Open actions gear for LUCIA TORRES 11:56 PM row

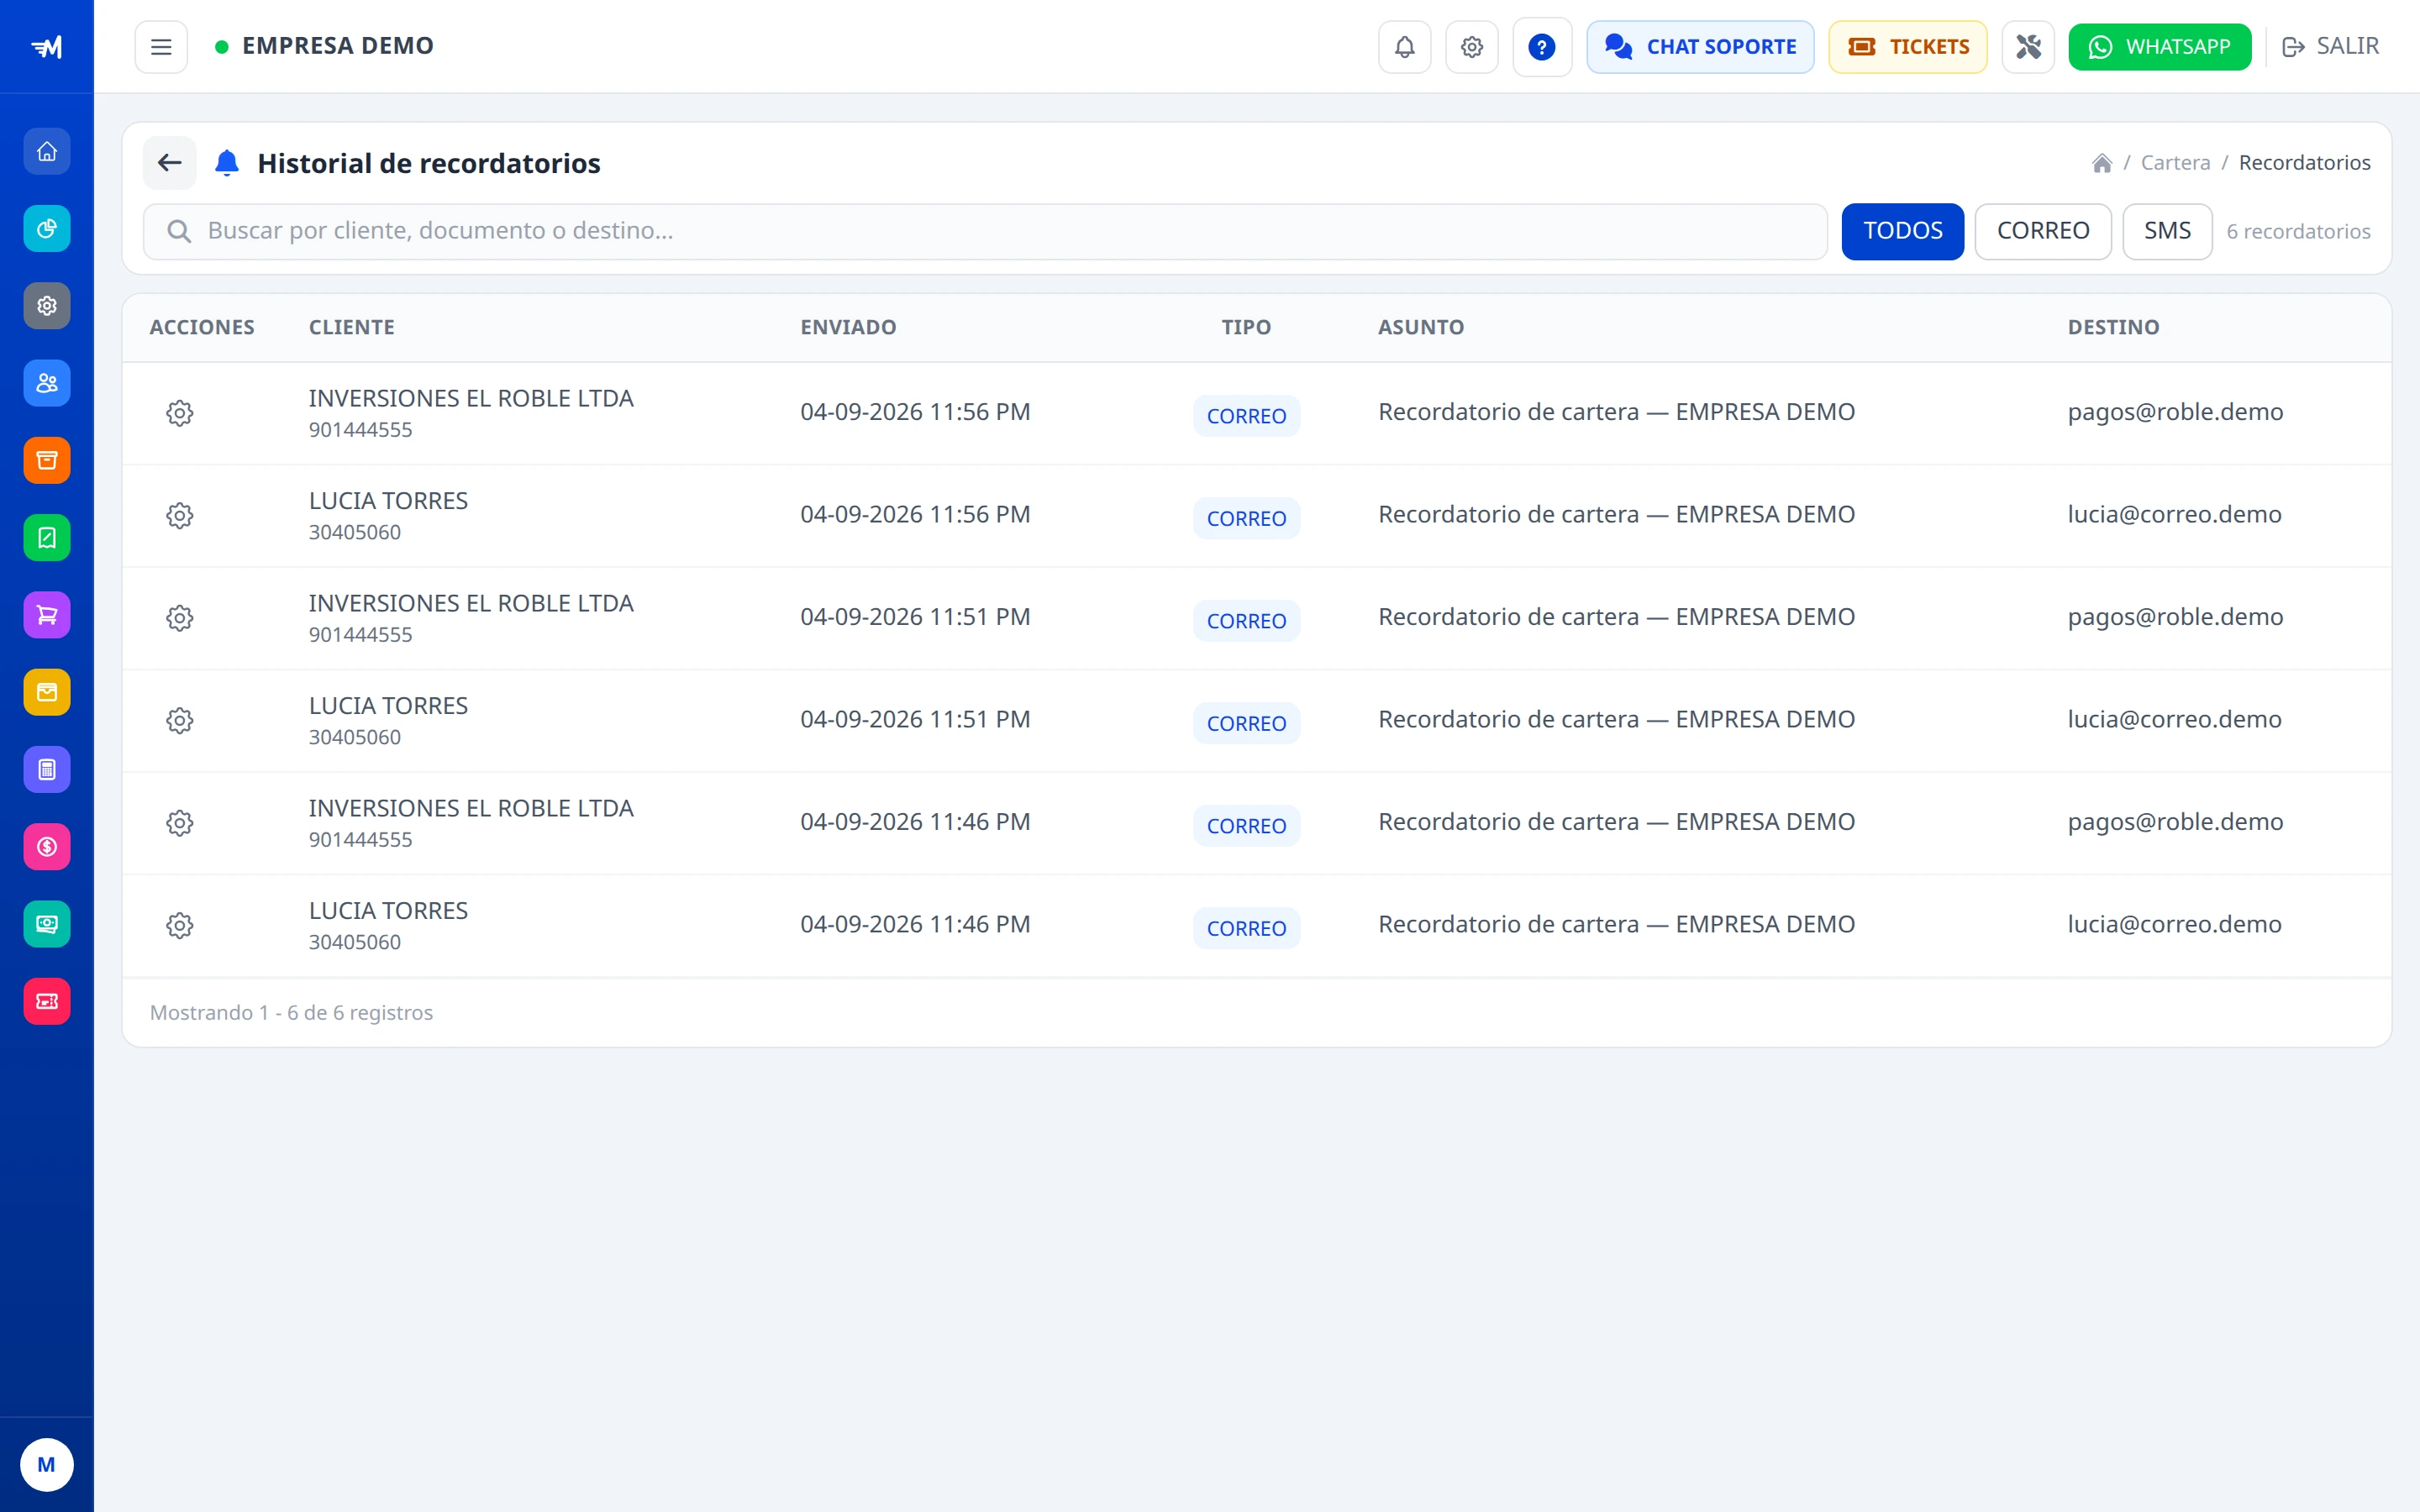tap(180, 516)
